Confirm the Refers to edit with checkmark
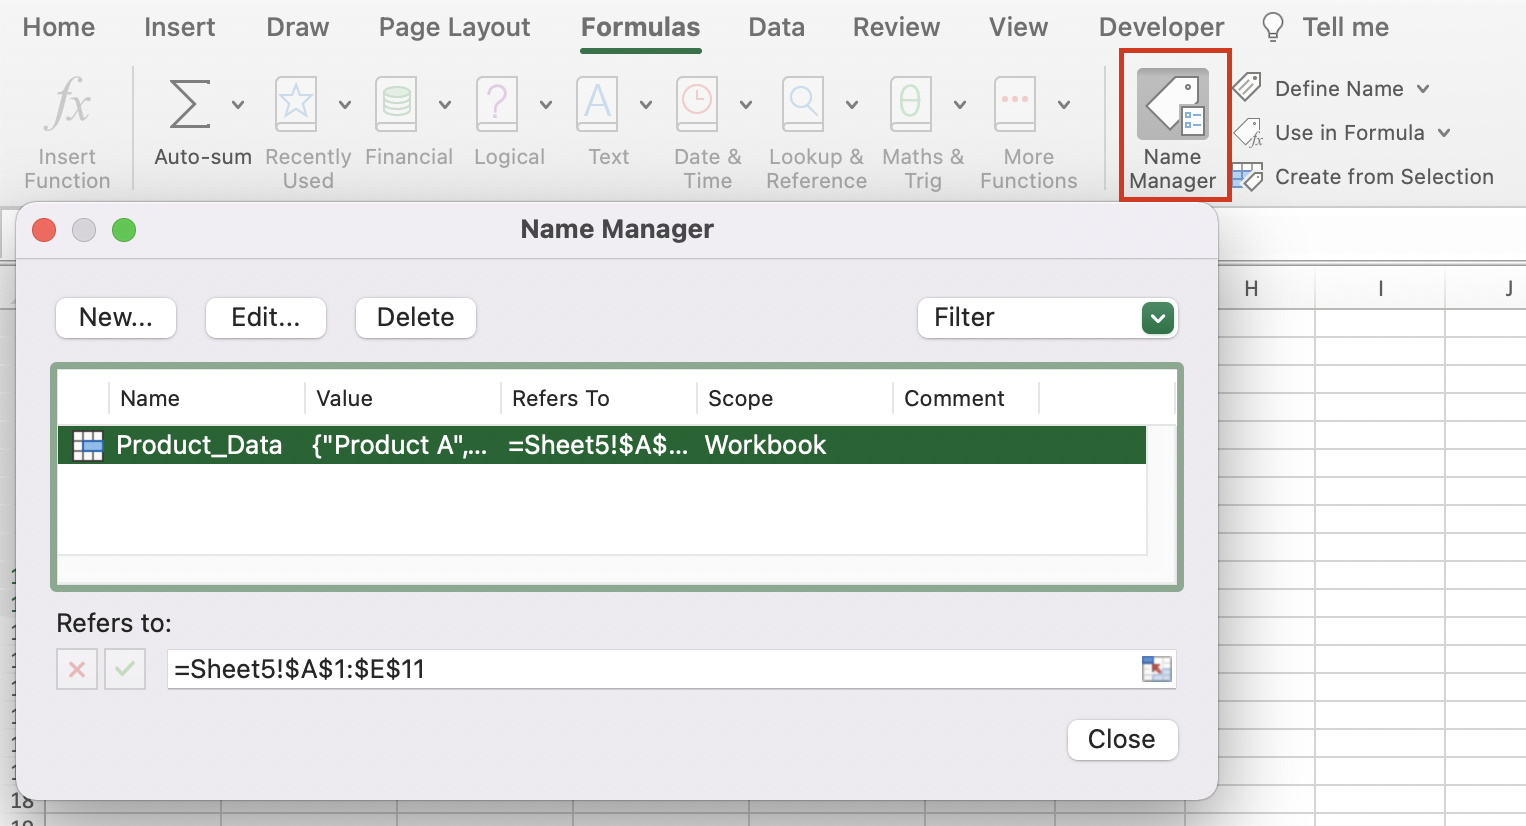 pyautogui.click(x=125, y=669)
